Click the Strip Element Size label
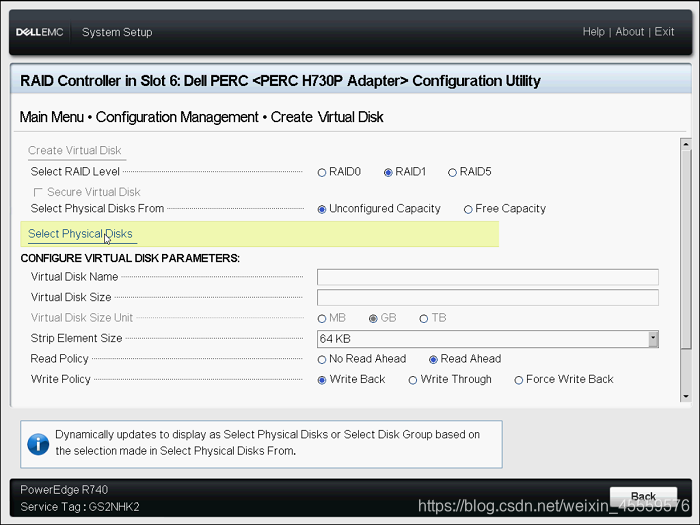 (x=76, y=338)
